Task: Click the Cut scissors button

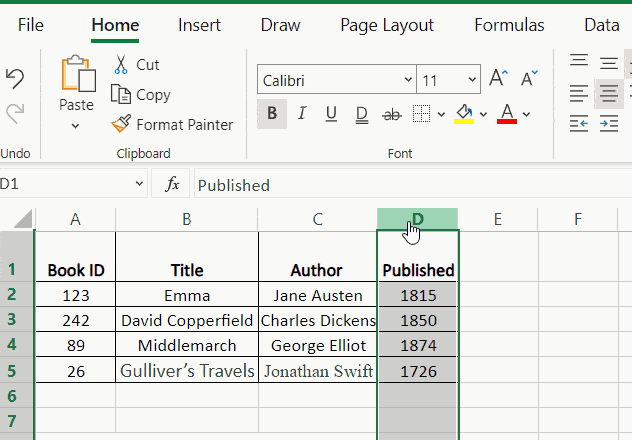Action: tap(135, 64)
